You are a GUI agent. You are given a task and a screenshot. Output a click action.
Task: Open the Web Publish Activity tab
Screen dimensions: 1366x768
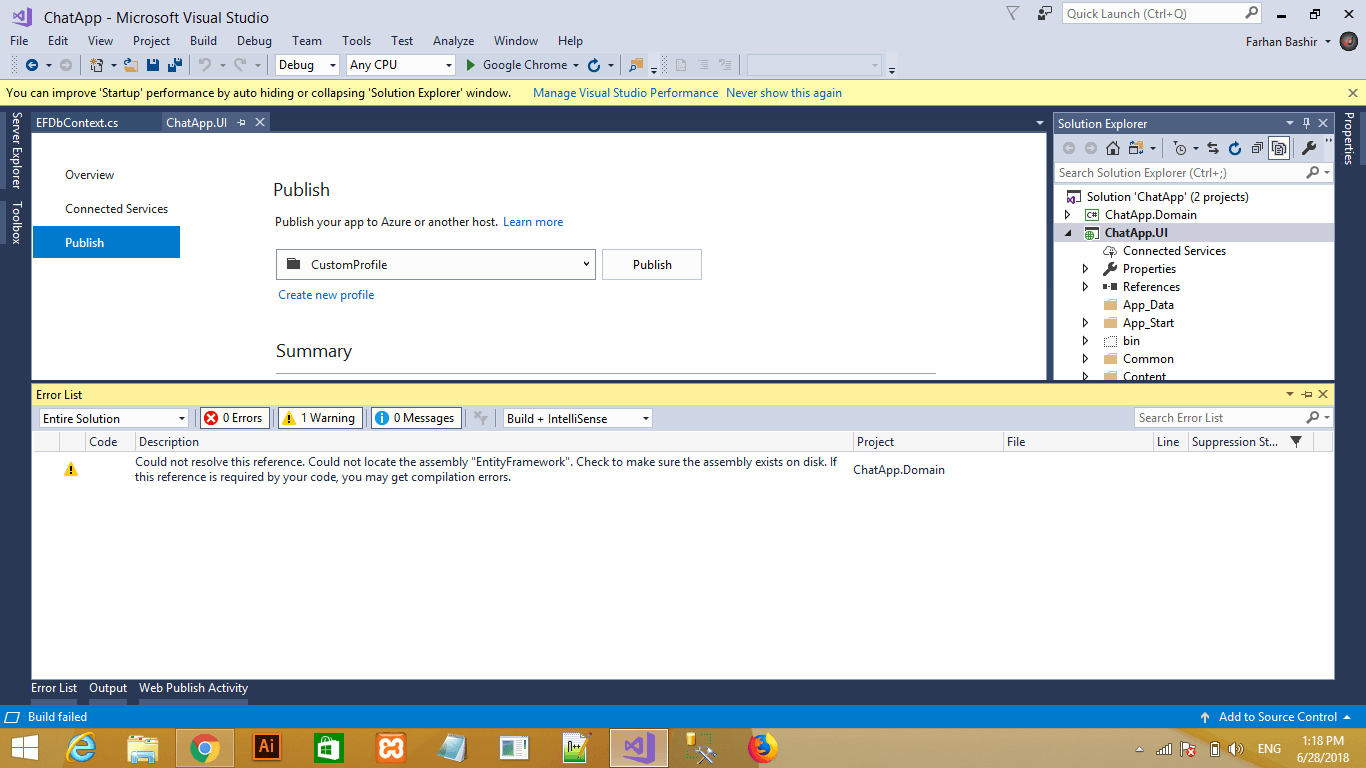pyautogui.click(x=193, y=688)
